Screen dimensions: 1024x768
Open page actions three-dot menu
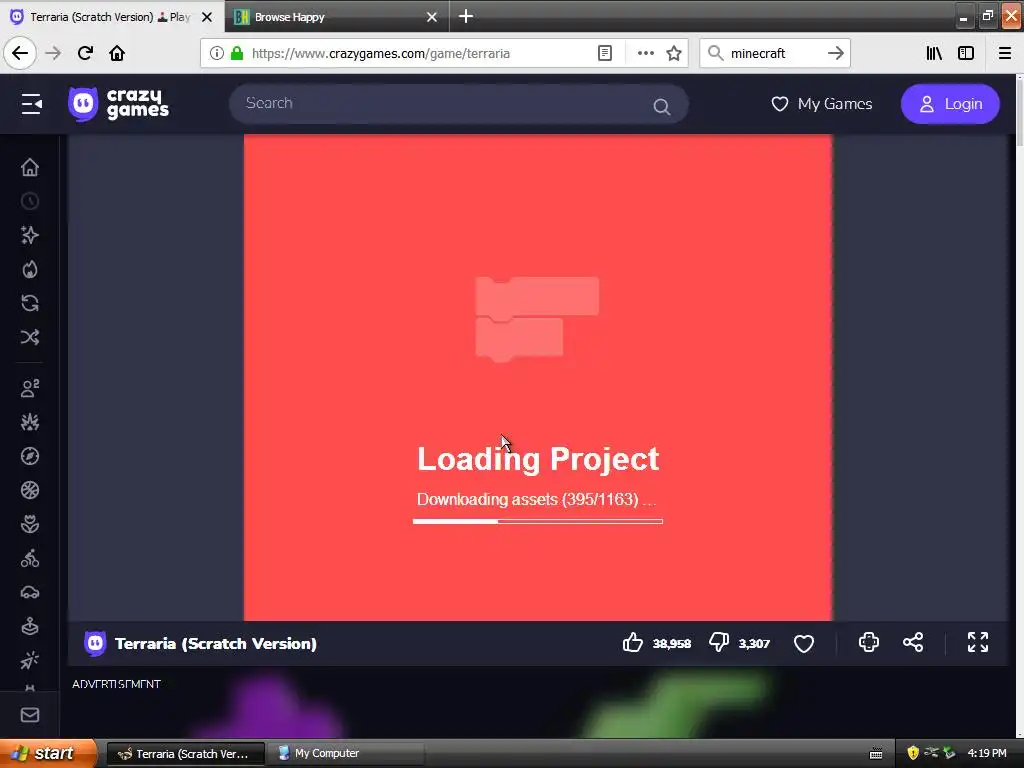pos(645,53)
